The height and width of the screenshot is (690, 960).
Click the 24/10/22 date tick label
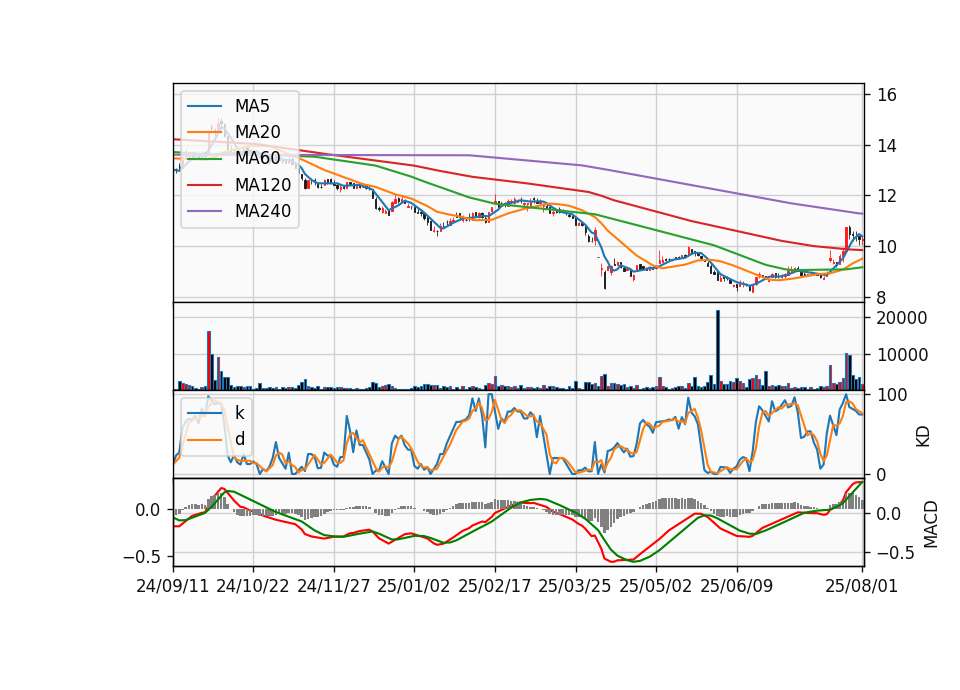(253, 586)
